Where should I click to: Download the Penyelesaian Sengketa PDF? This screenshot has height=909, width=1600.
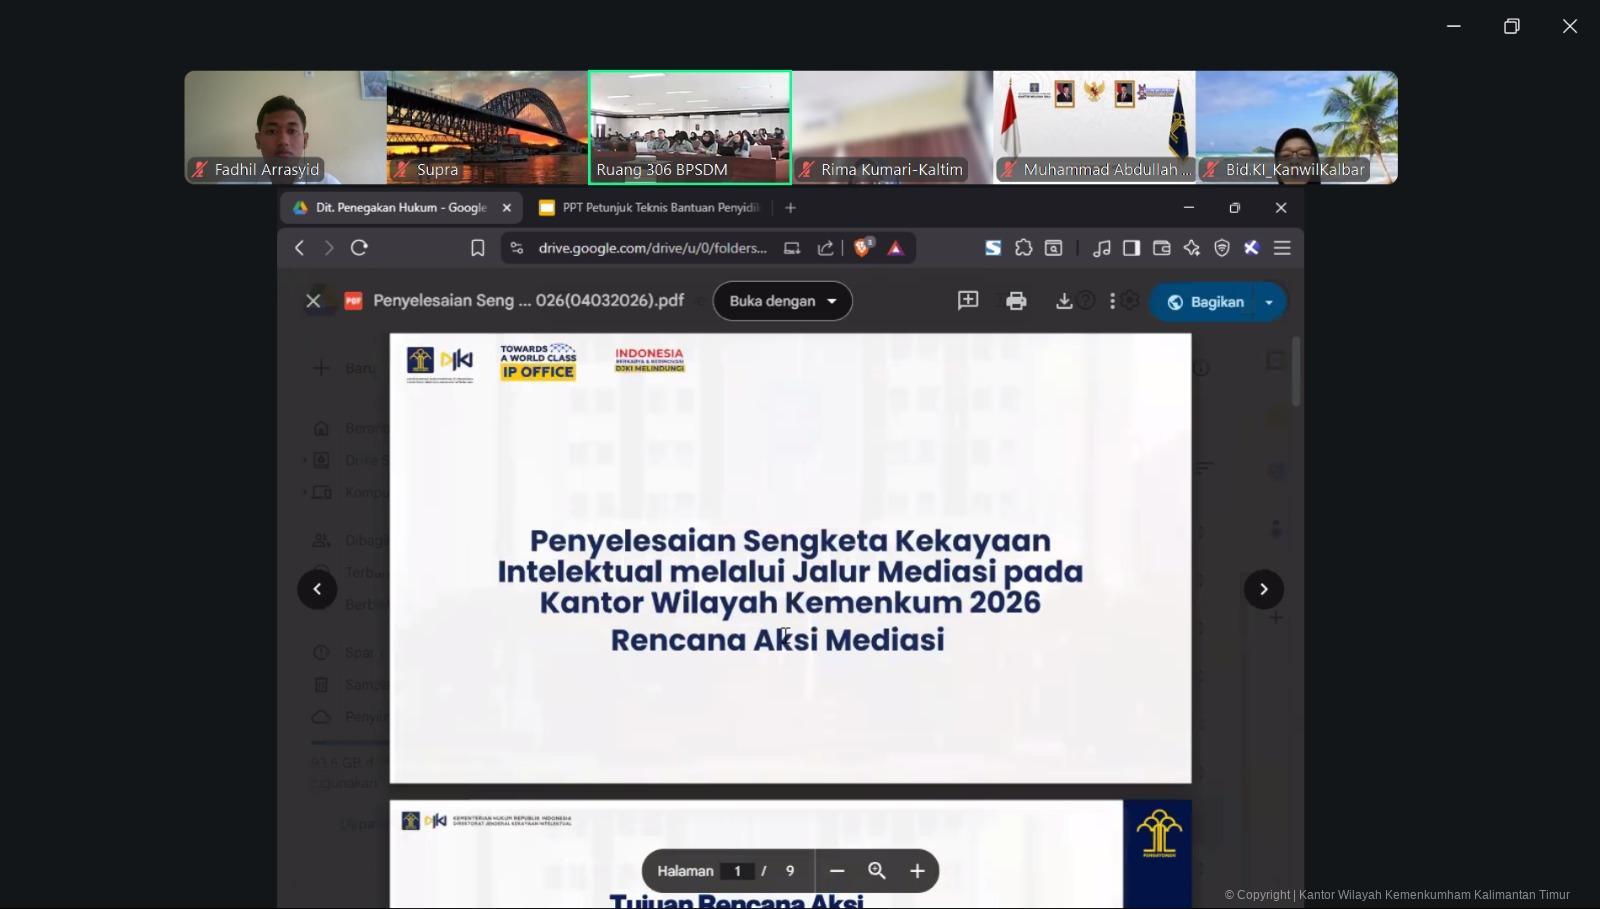click(1065, 300)
